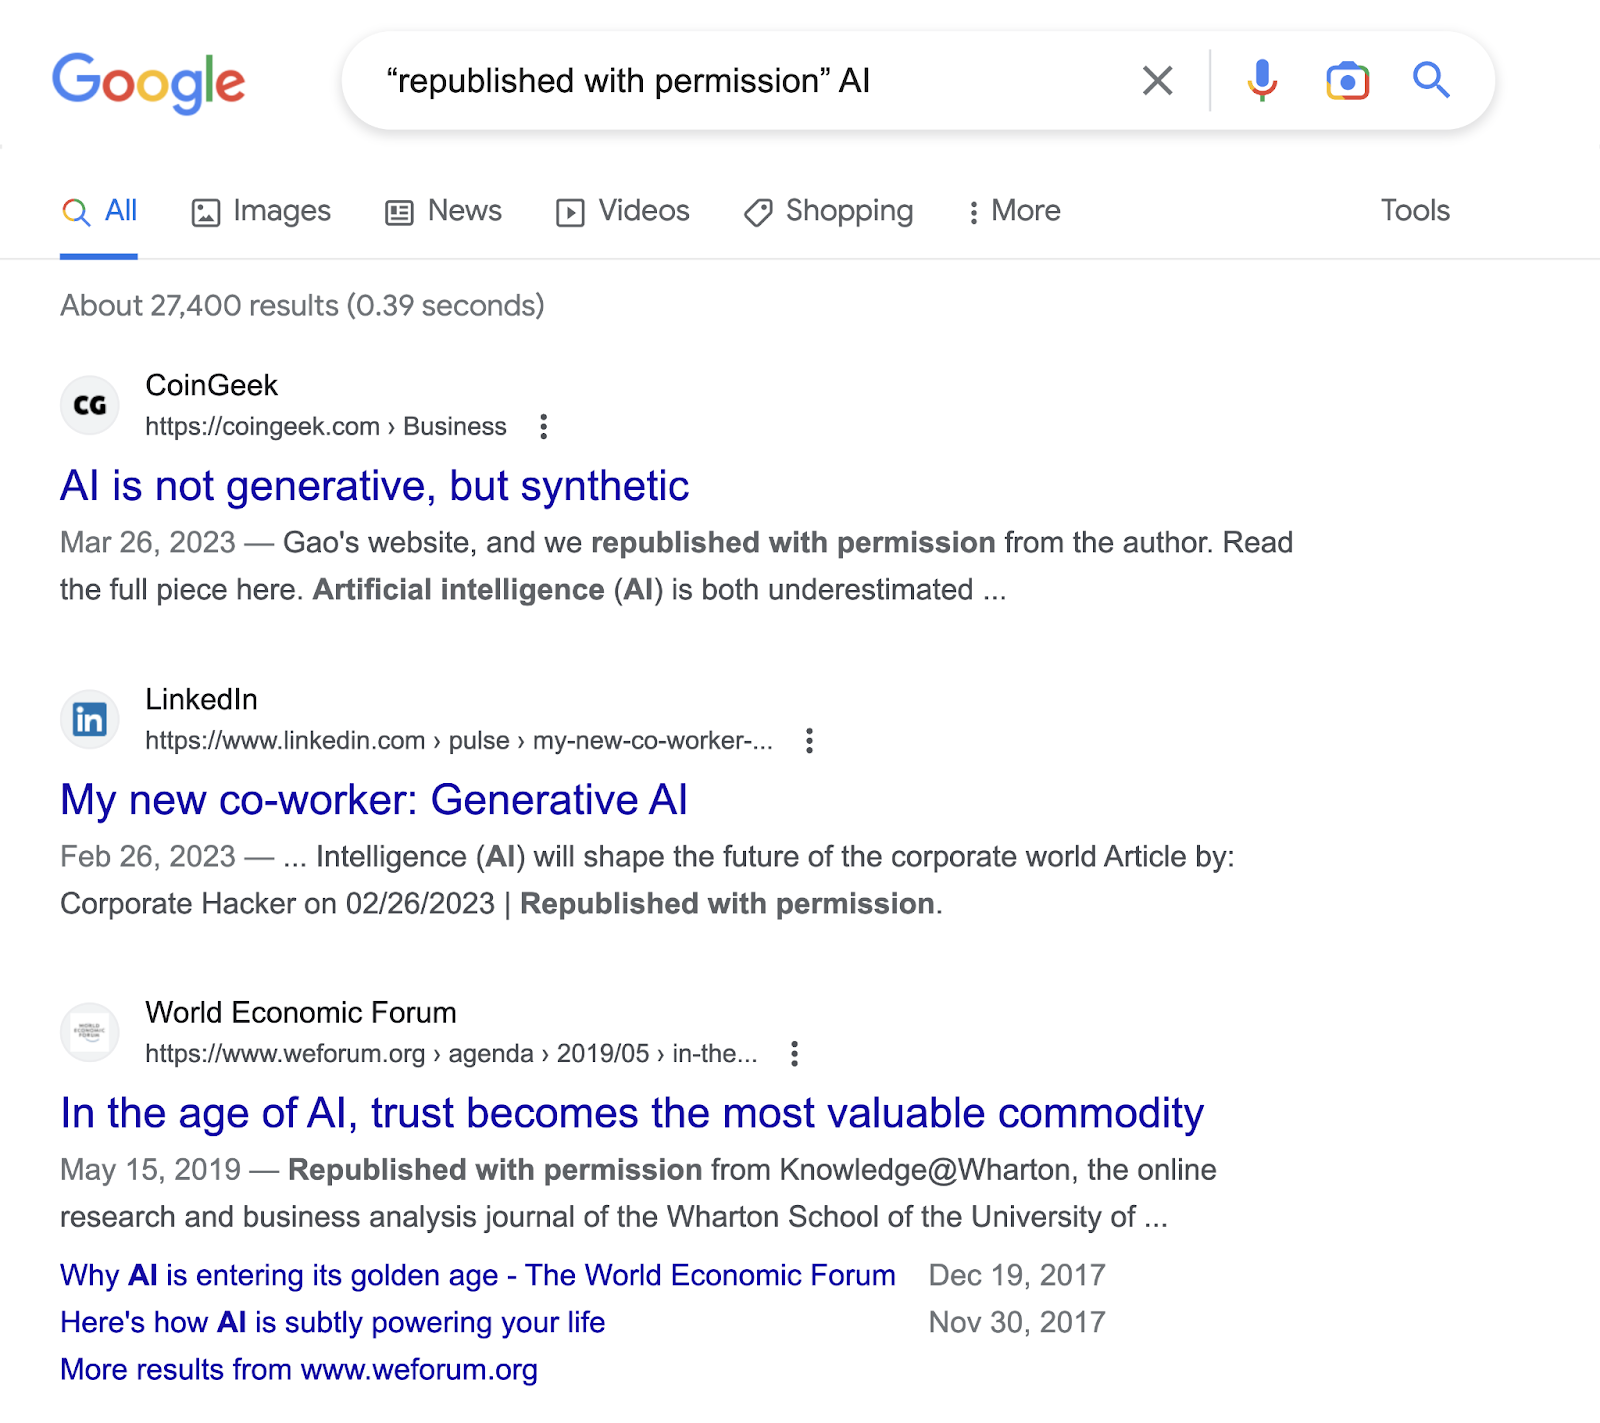Switch to the Videos tab
The image size is (1600, 1423).
(x=623, y=211)
